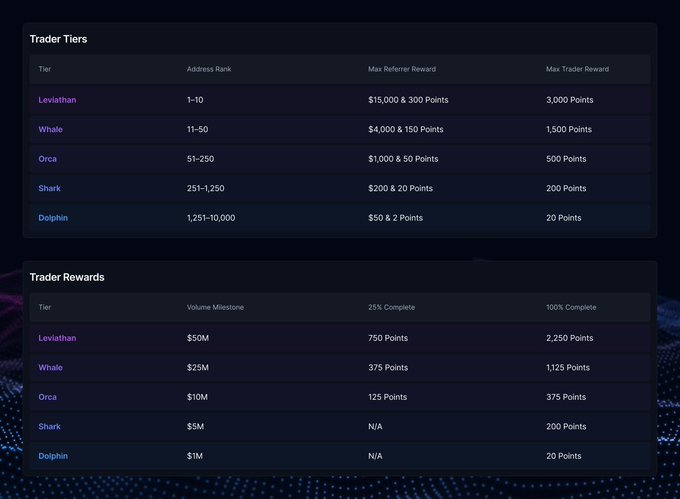
Task: Click N/A in Shark rewards row
Action: (375, 426)
